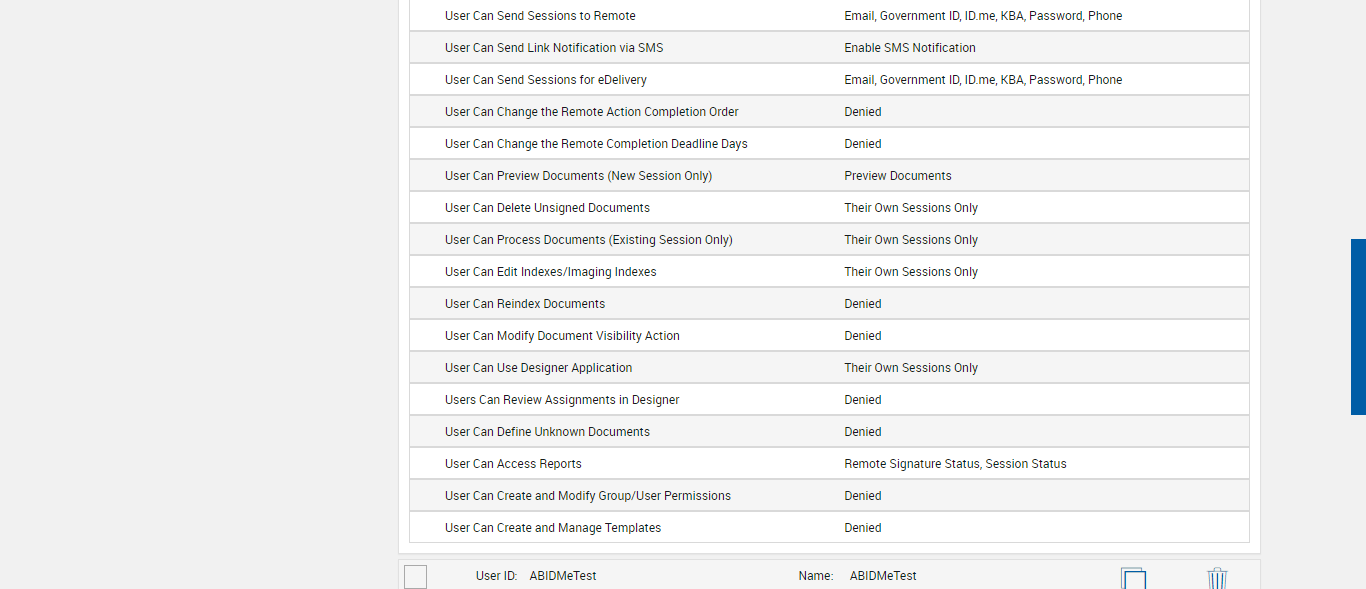The width and height of the screenshot is (1366, 589).
Task: Select User Can Create and Manage Templates row
Action: click(x=553, y=528)
